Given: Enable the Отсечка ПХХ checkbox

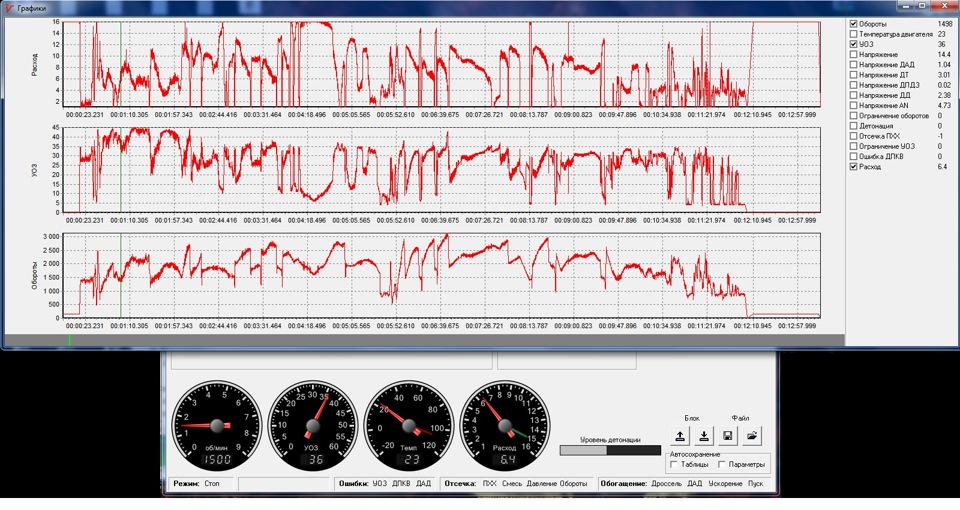Looking at the screenshot, I should point(853,136).
